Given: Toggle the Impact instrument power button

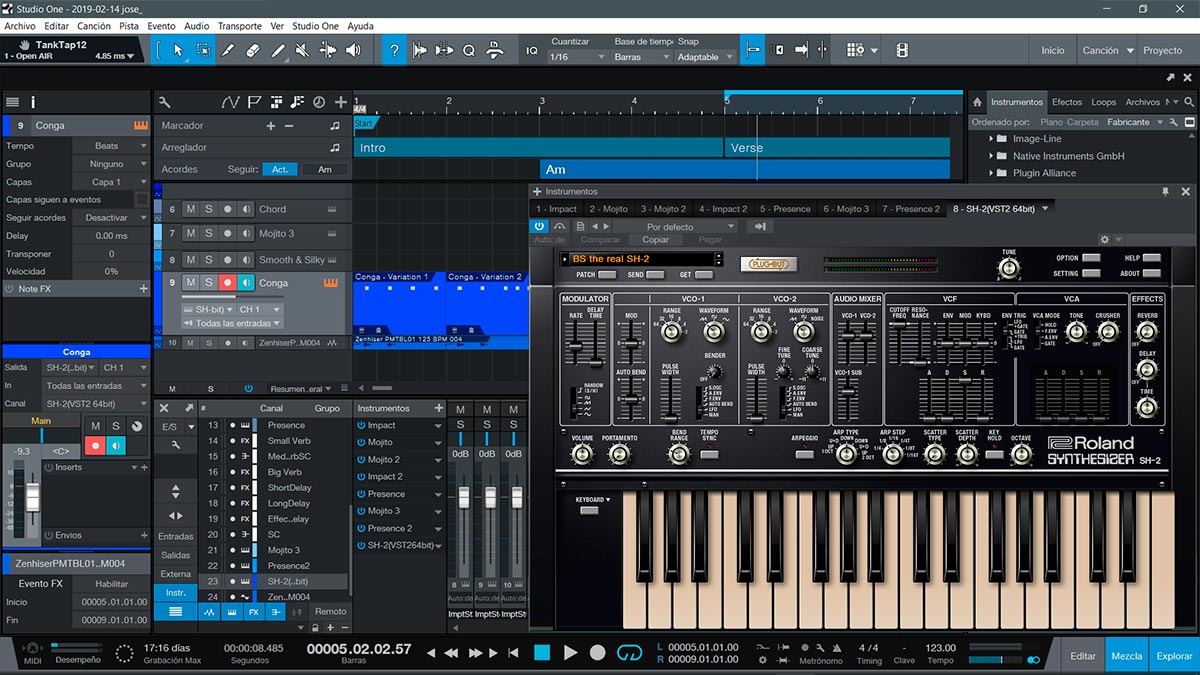Looking at the screenshot, I should [361, 425].
